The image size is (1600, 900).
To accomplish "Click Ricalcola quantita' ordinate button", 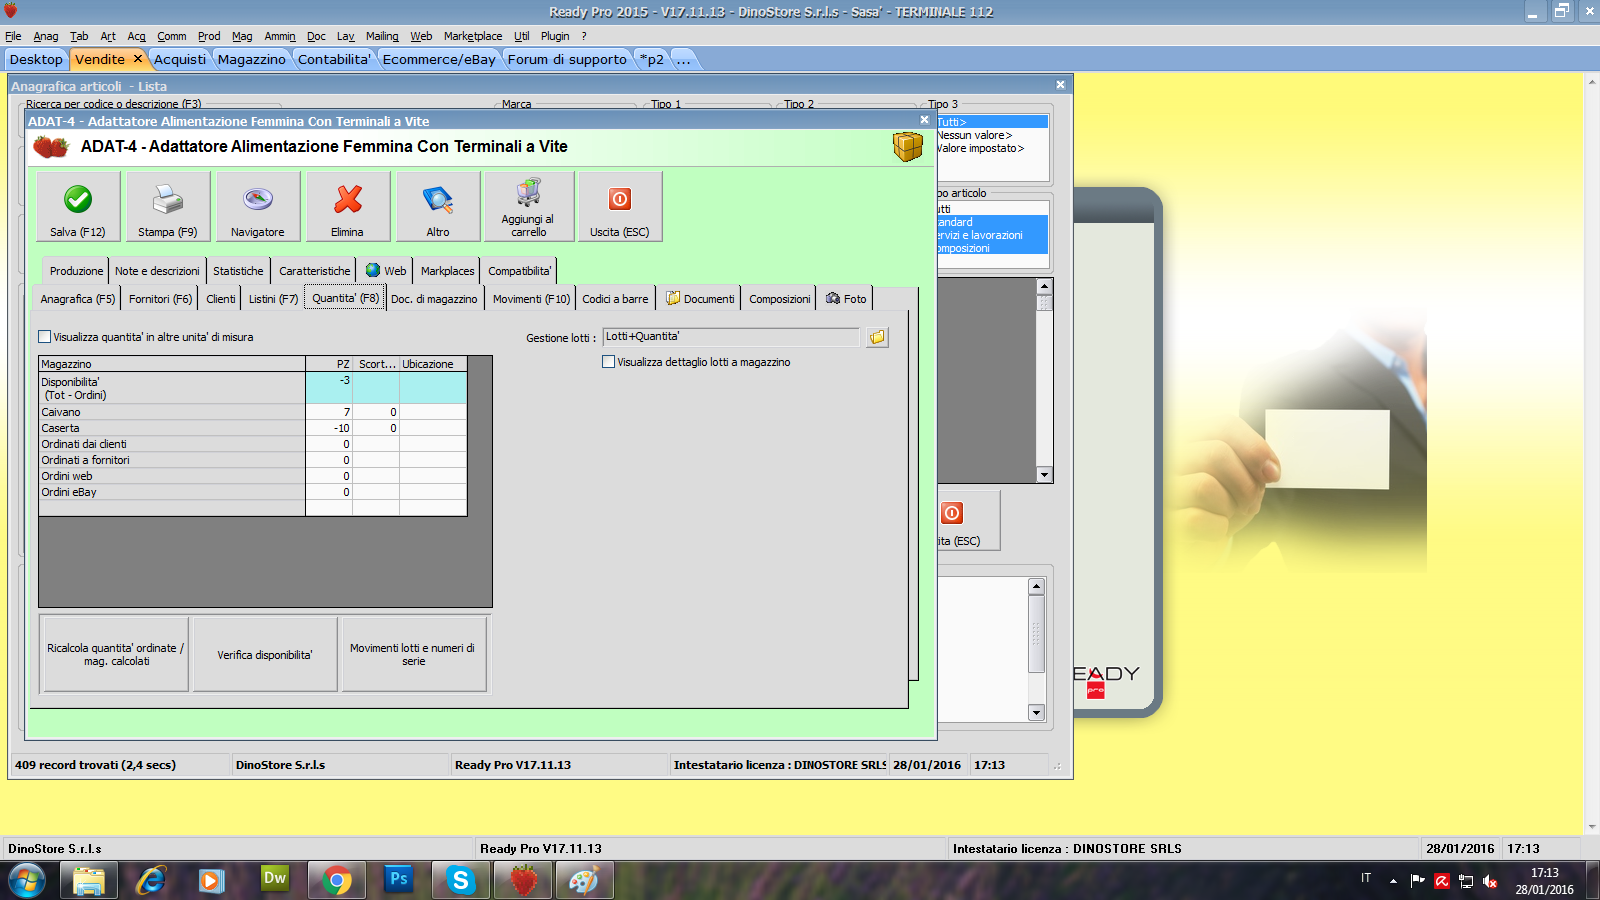I will pos(115,654).
